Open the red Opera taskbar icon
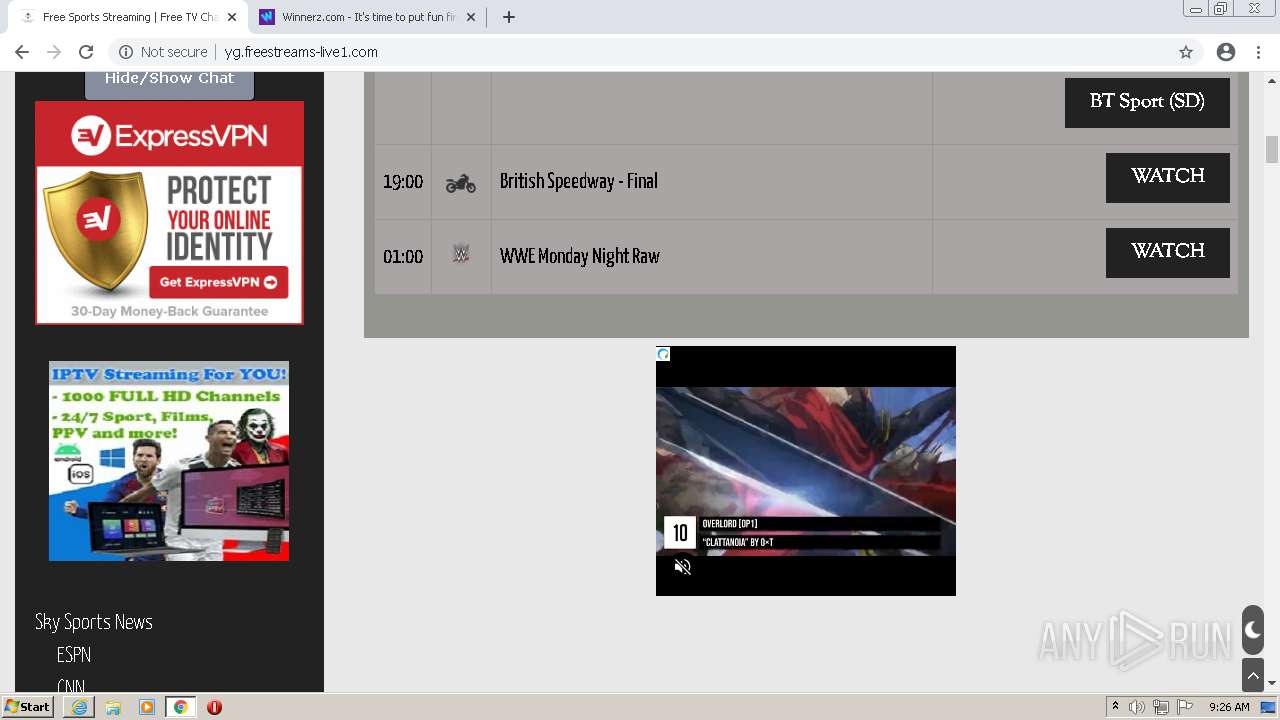The image size is (1280, 720). (x=214, y=707)
